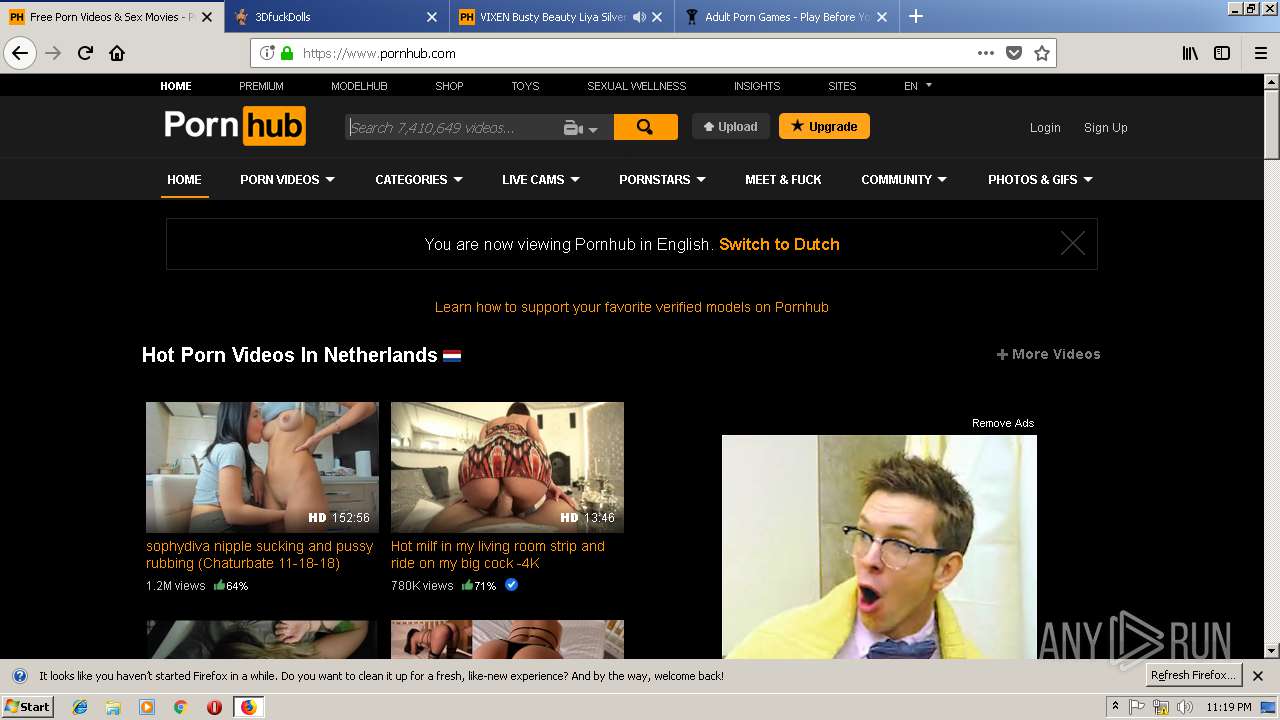This screenshot has height=720, width=1280.
Task: Click the Firefox taskbar icon
Action: [248, 707]
